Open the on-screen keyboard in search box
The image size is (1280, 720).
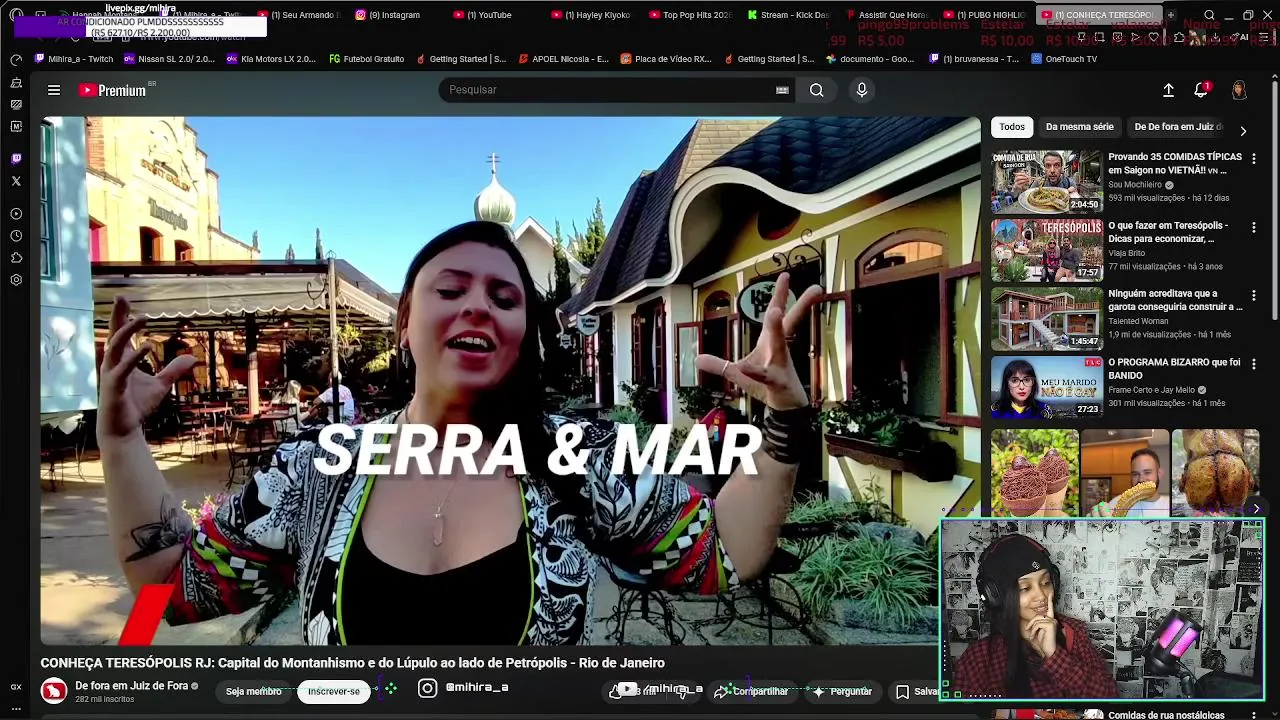[x=782, y=90]
